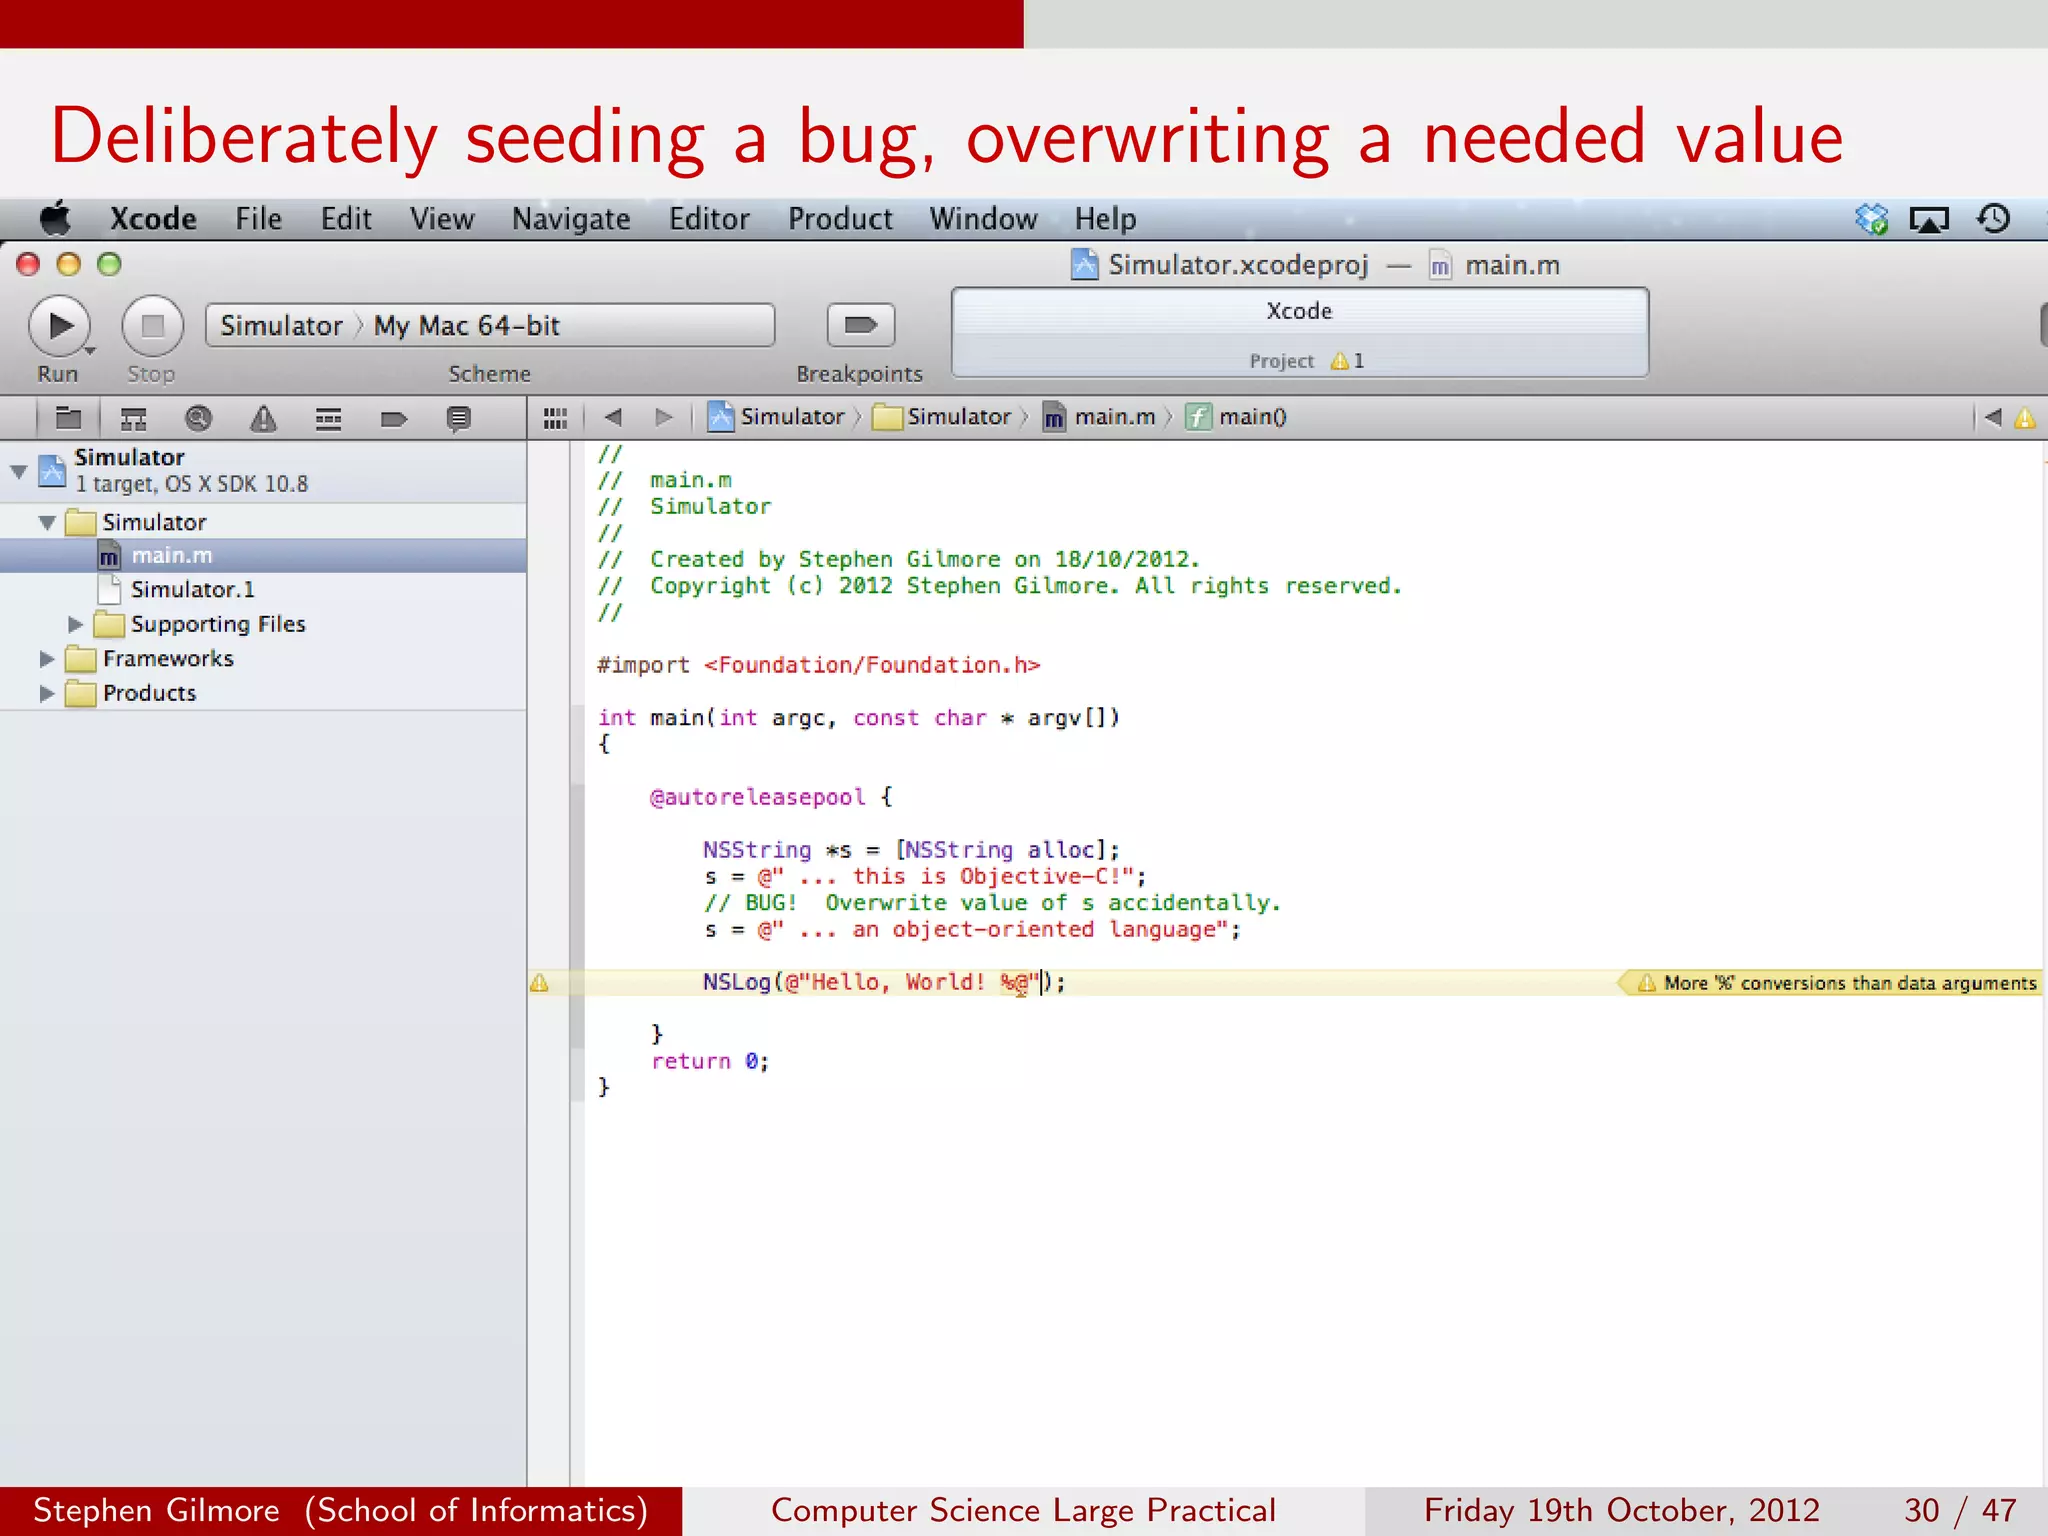Open the Issue navigator warning icon
2048x1536 pixels.
point(263,418)
